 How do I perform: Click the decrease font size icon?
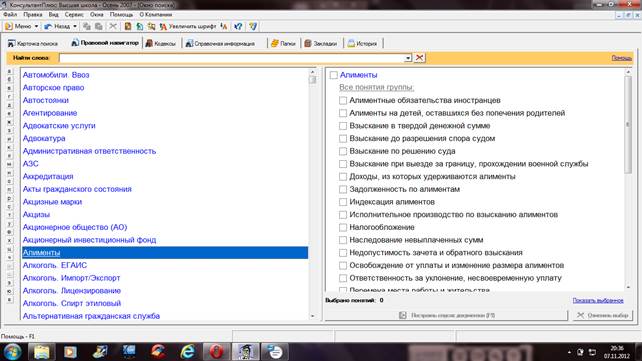point(224,26)
